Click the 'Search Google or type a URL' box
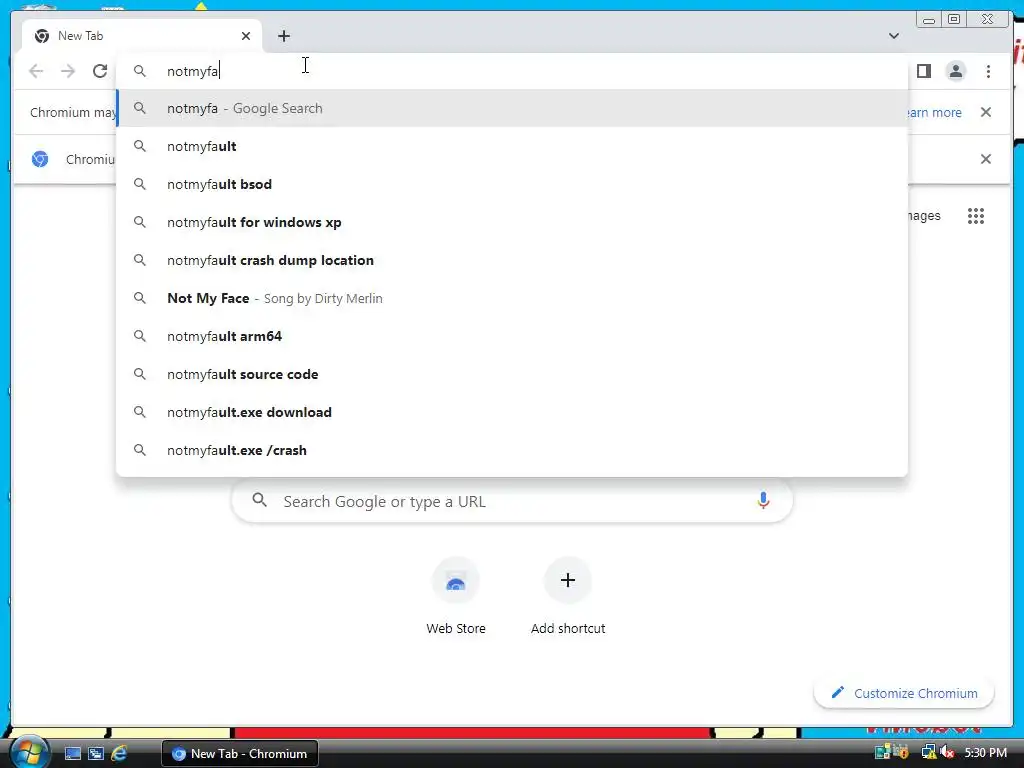The height and width of the screenshot is (768, 1024). (512, 502)
